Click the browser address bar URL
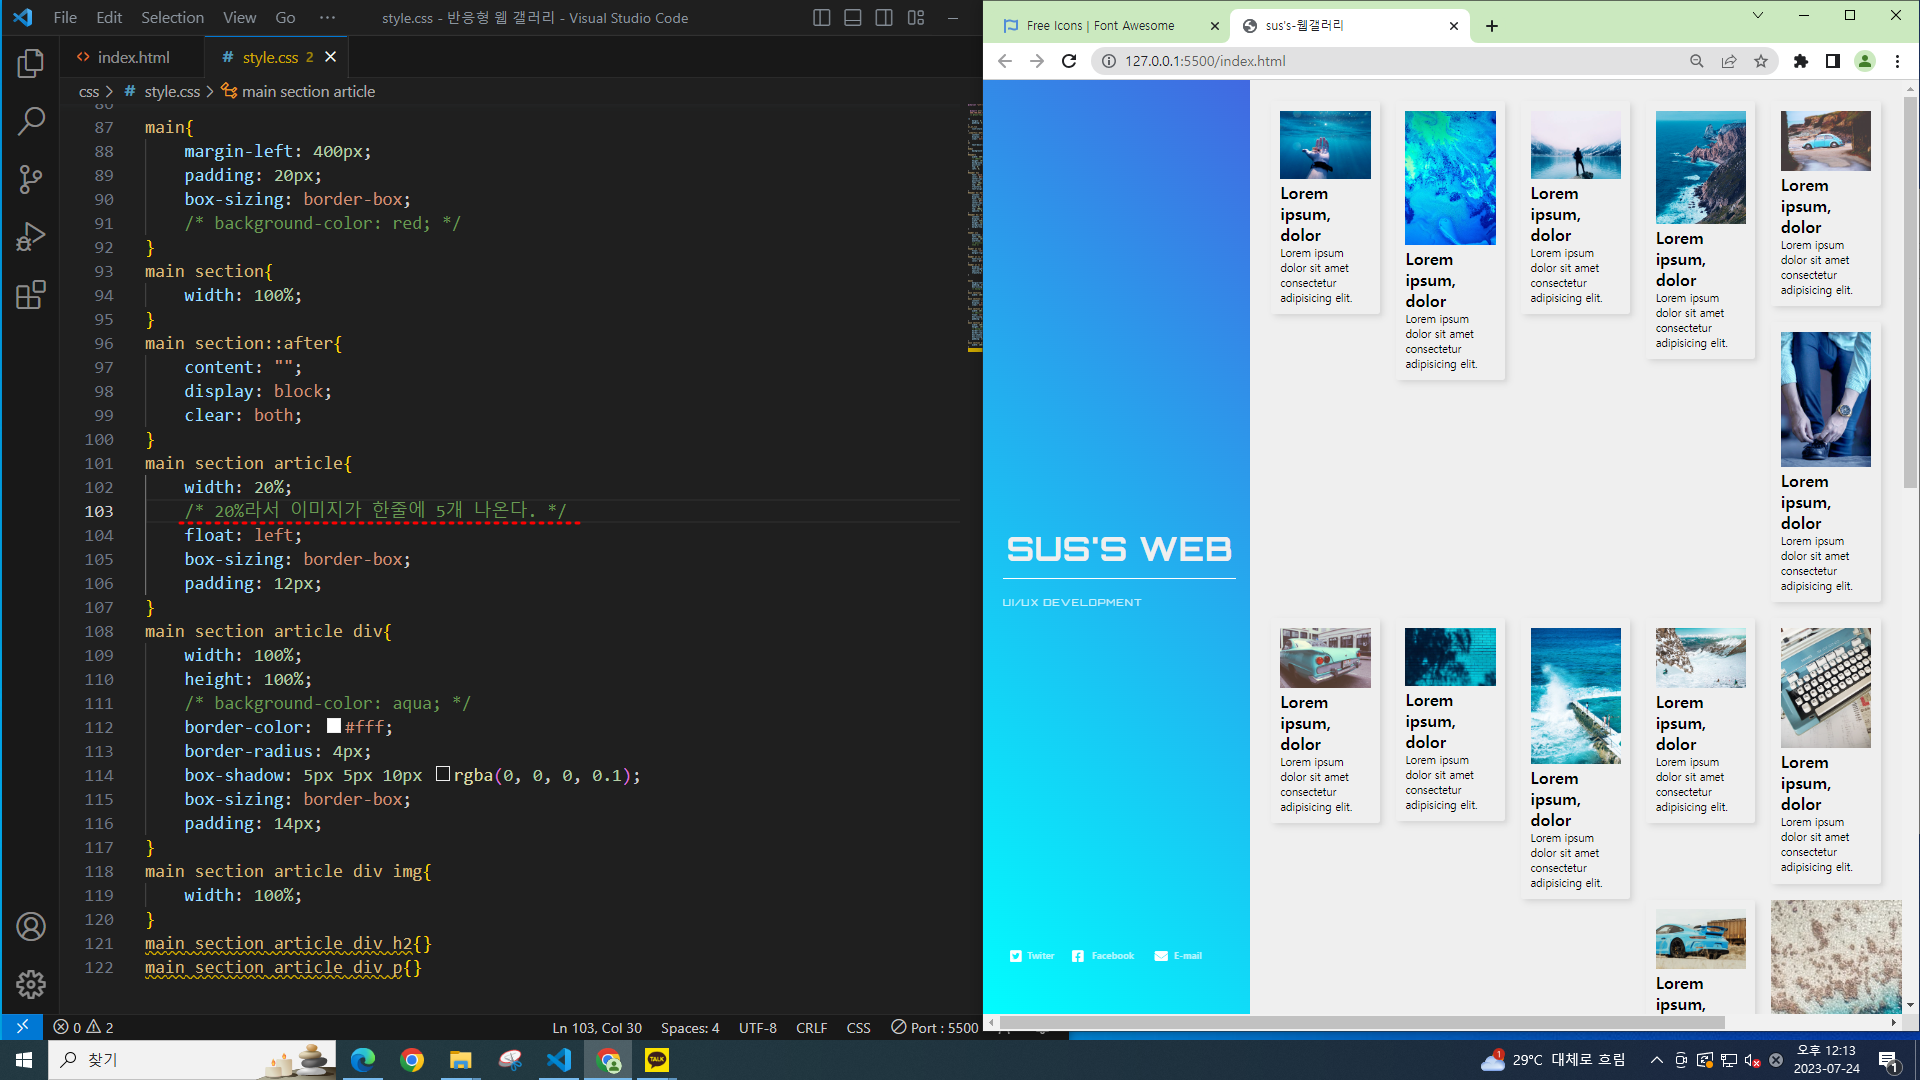This screenshot has height=1080, width=1920. 1205,61
